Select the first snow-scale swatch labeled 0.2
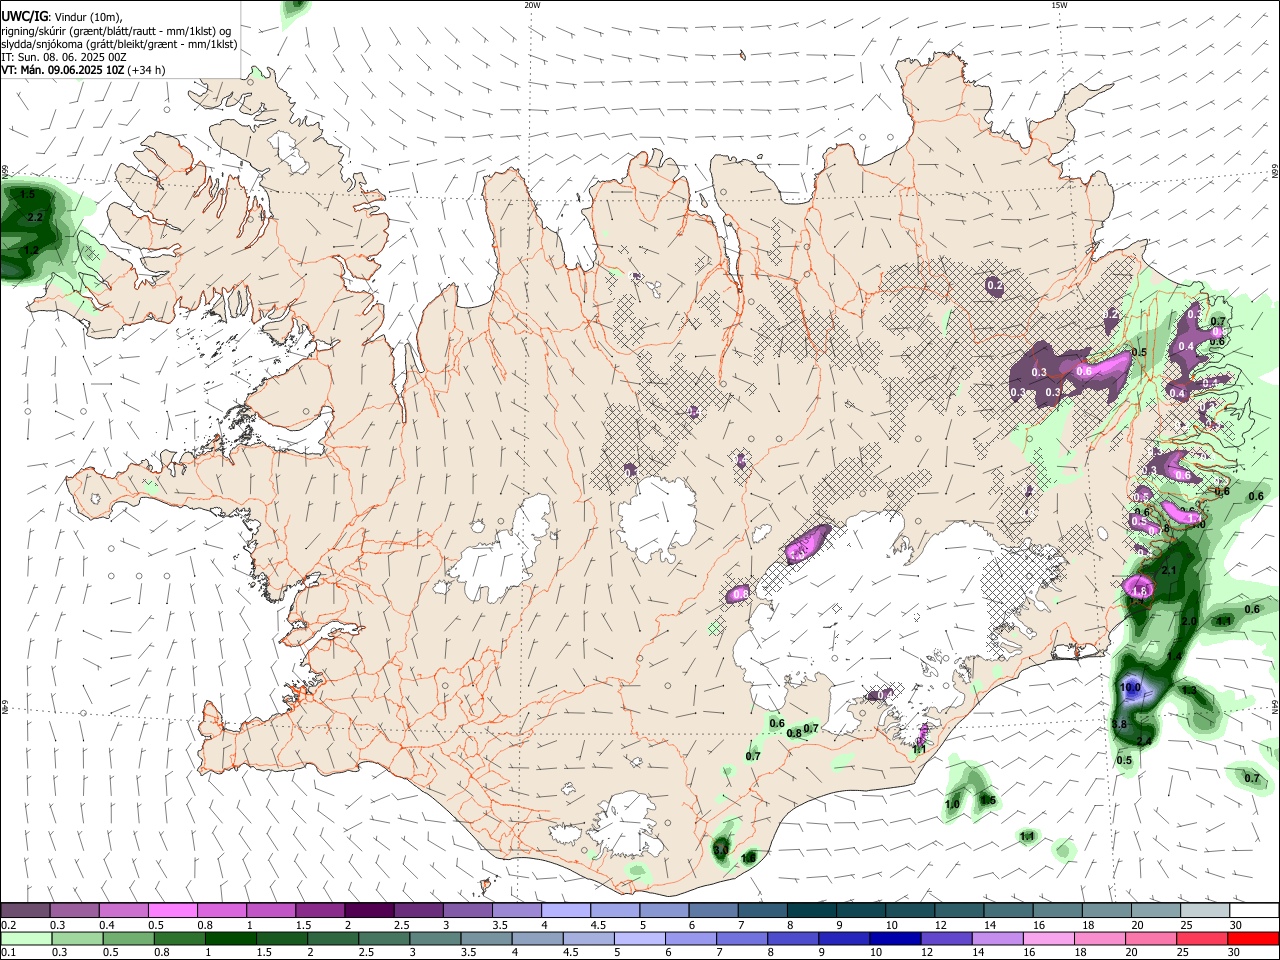Screen dimensions: 1280x960 25,910
